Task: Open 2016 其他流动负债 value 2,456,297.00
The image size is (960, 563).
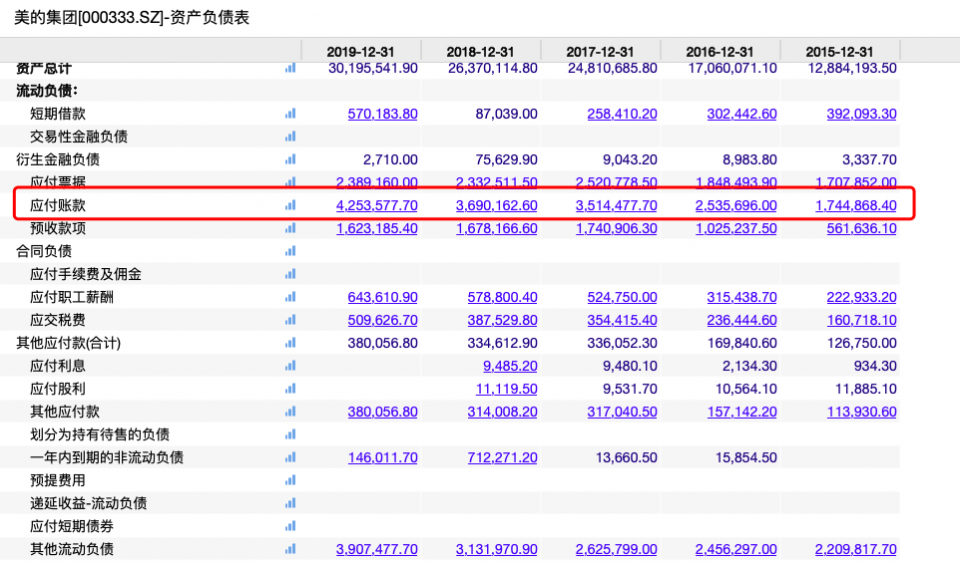Action: pos(736,549)
